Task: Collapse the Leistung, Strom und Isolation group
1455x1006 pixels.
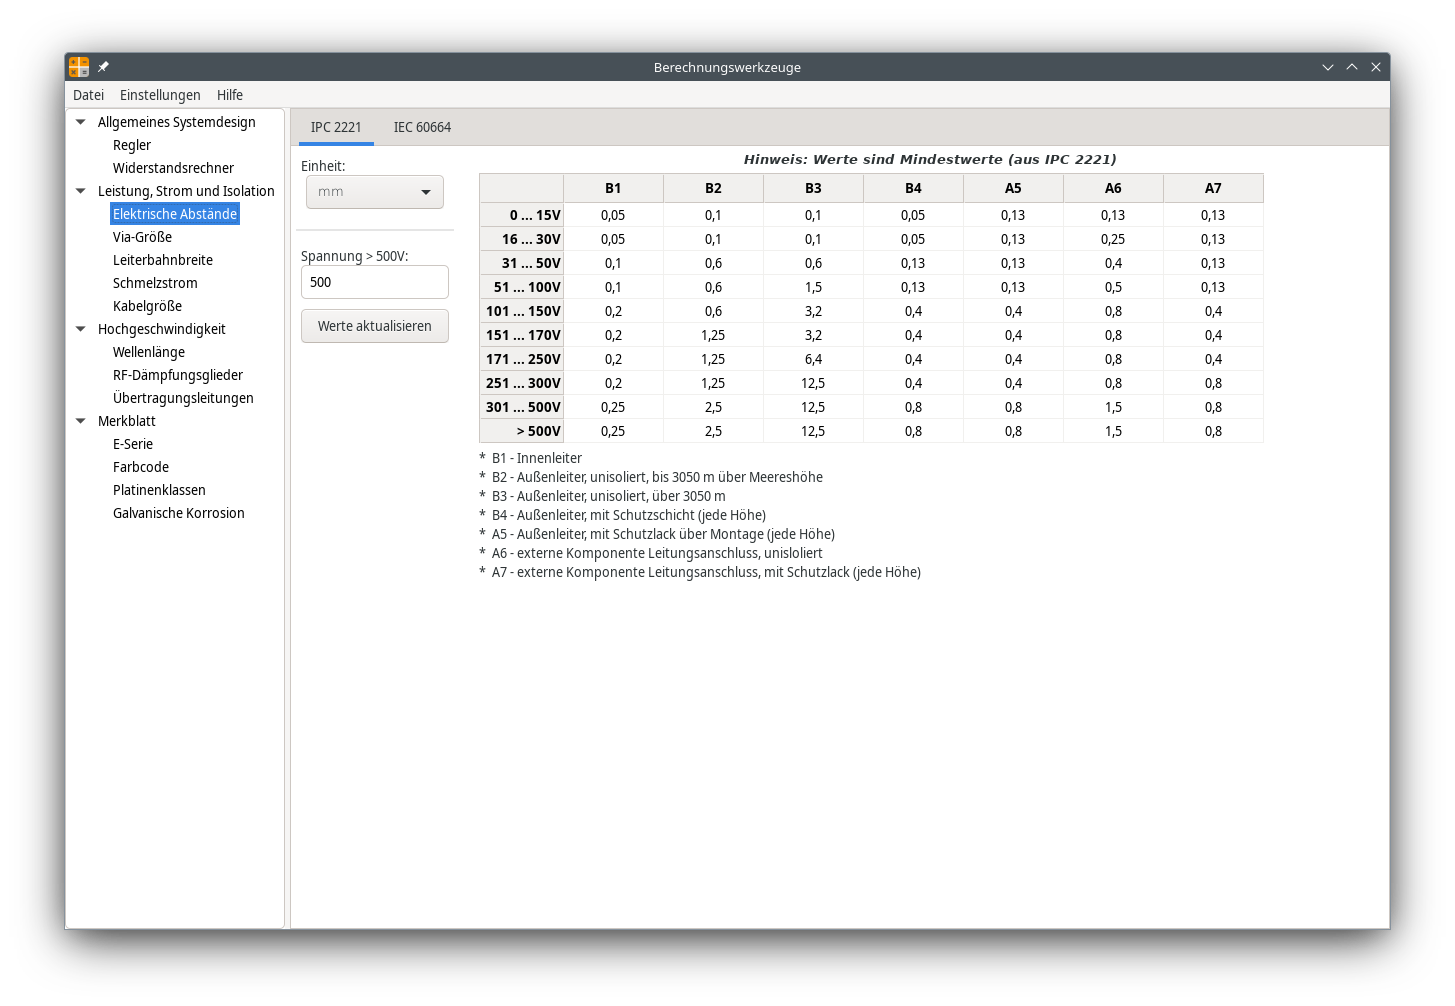Action: [81, 191]
